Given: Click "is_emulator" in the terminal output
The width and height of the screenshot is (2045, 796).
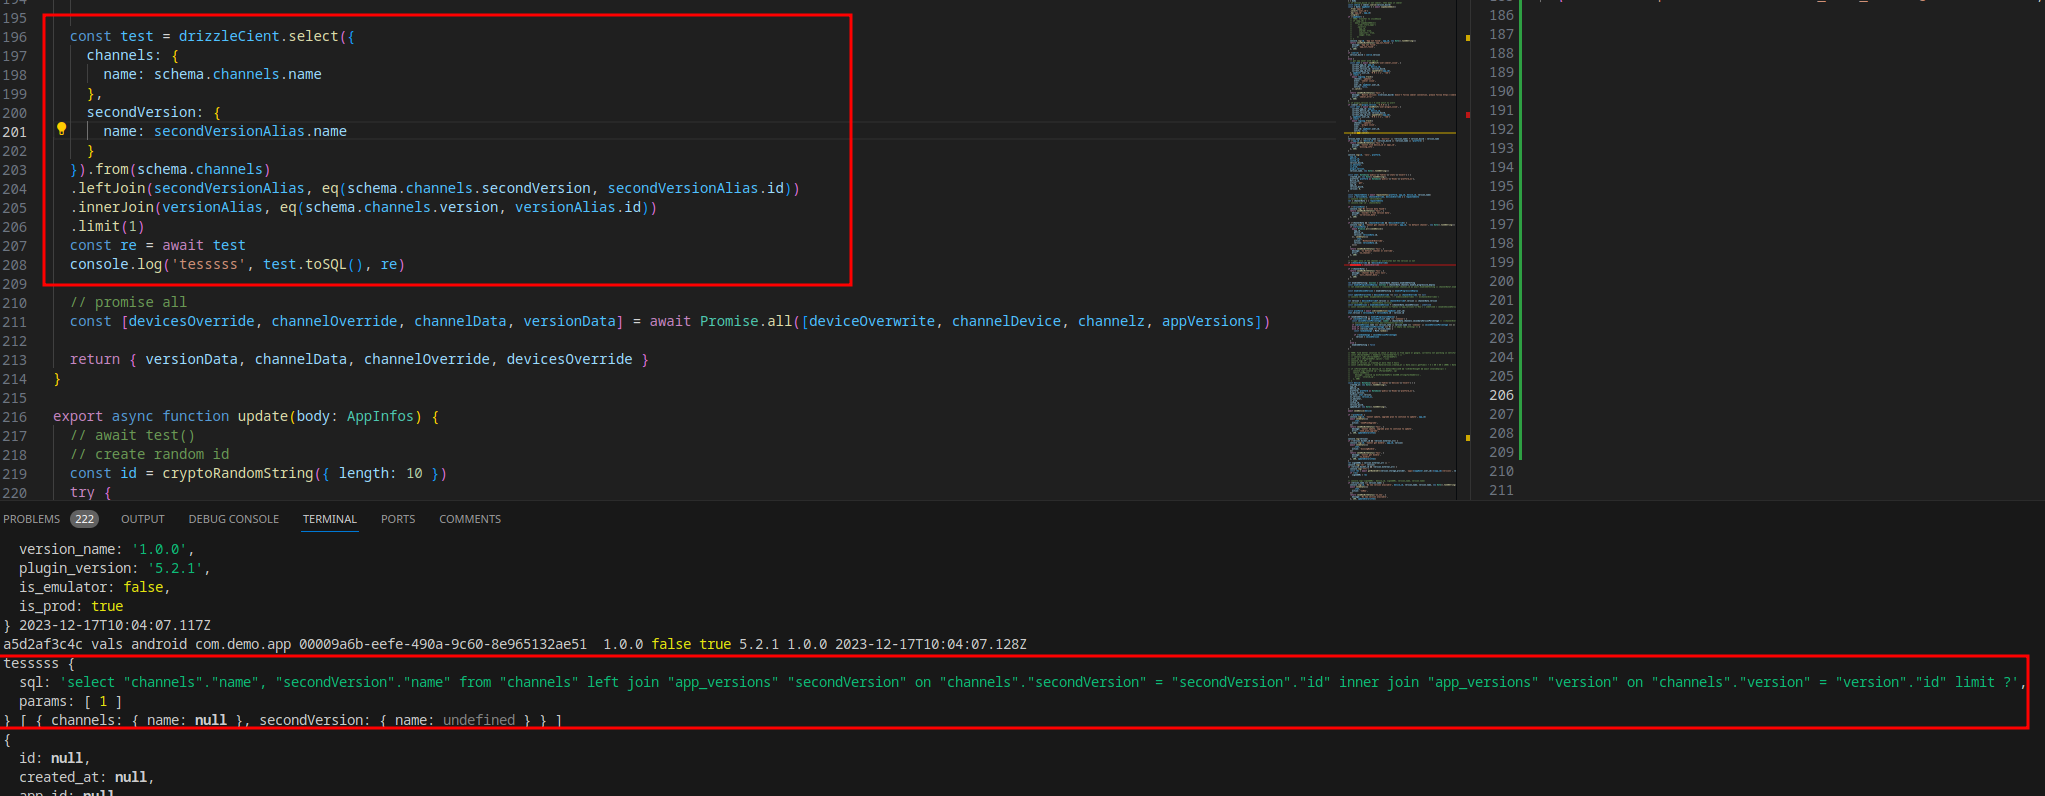Looking at the screenshot, I should 63,587.
